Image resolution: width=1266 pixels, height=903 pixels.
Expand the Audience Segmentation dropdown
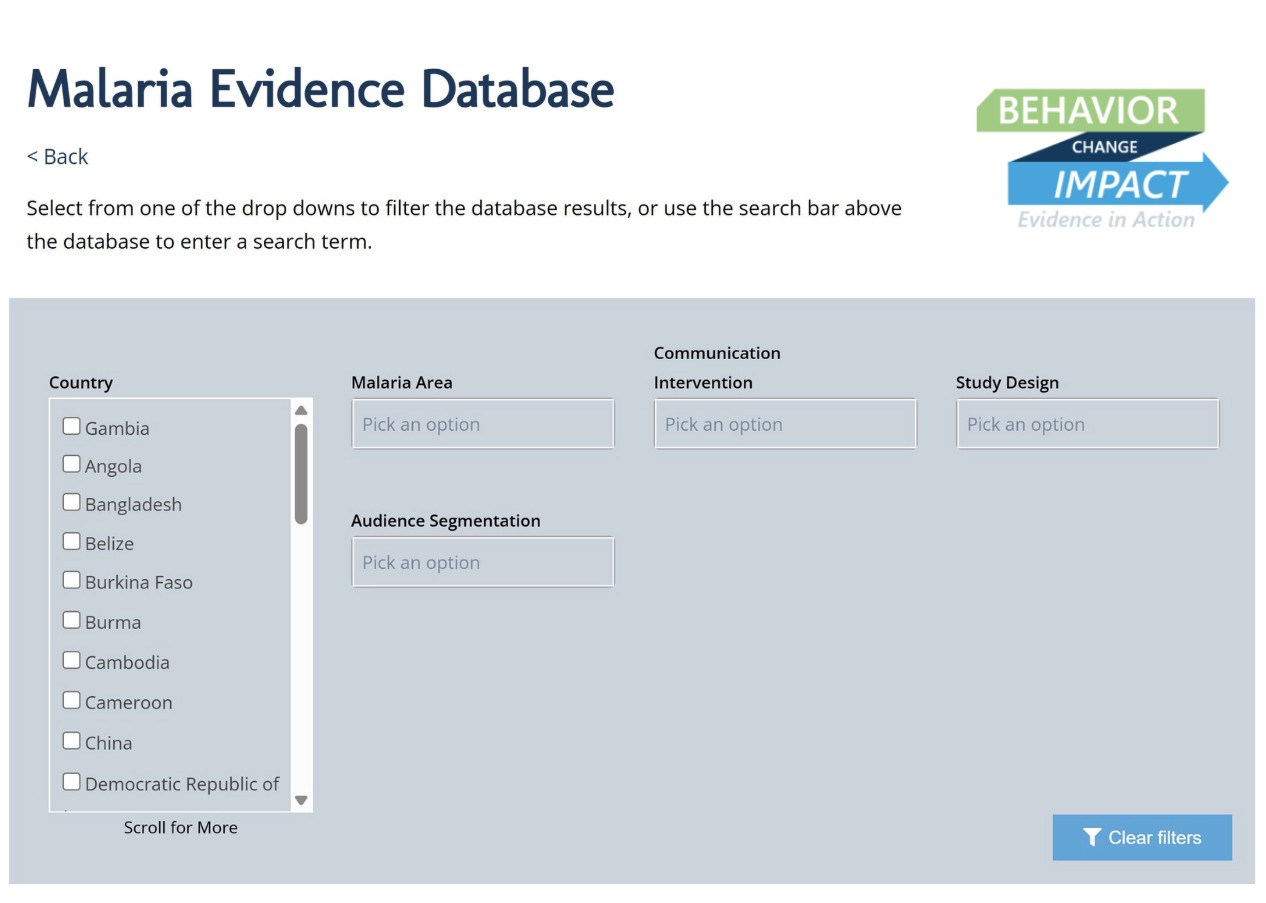tap(482, 563)
